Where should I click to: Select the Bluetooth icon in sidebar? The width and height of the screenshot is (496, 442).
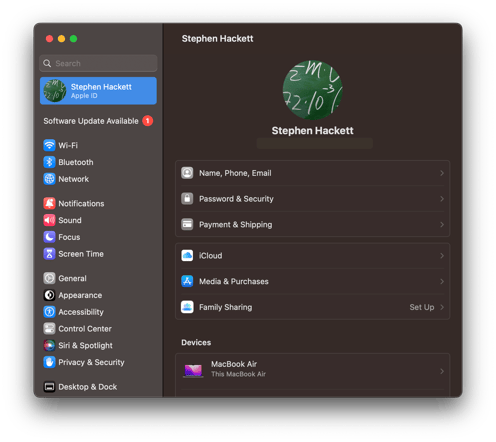point(49,162)
